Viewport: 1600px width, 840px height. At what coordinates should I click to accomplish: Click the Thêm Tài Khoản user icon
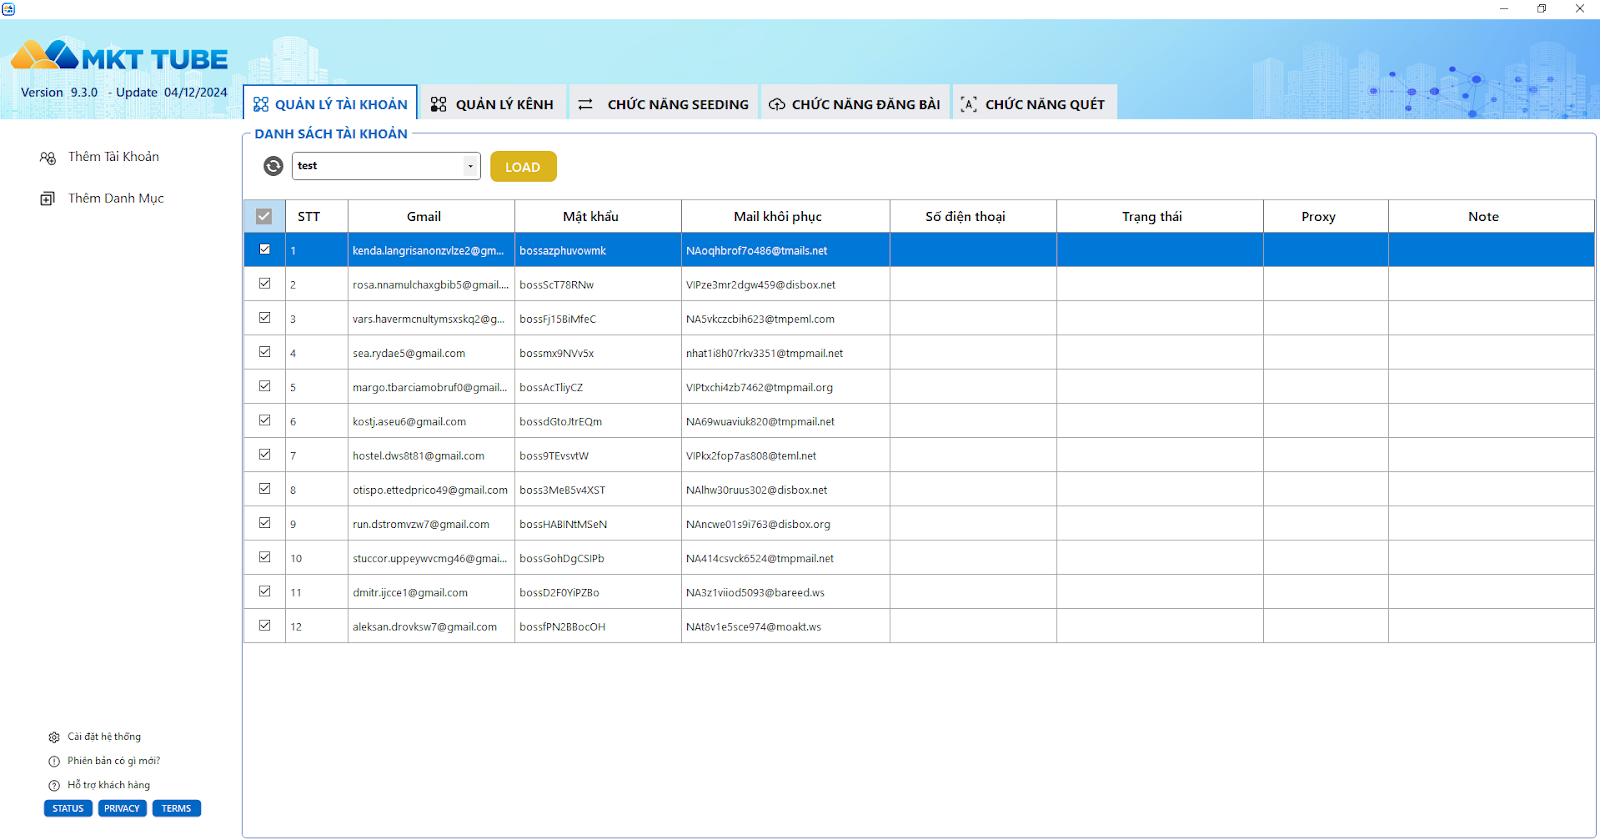(47, 158)
